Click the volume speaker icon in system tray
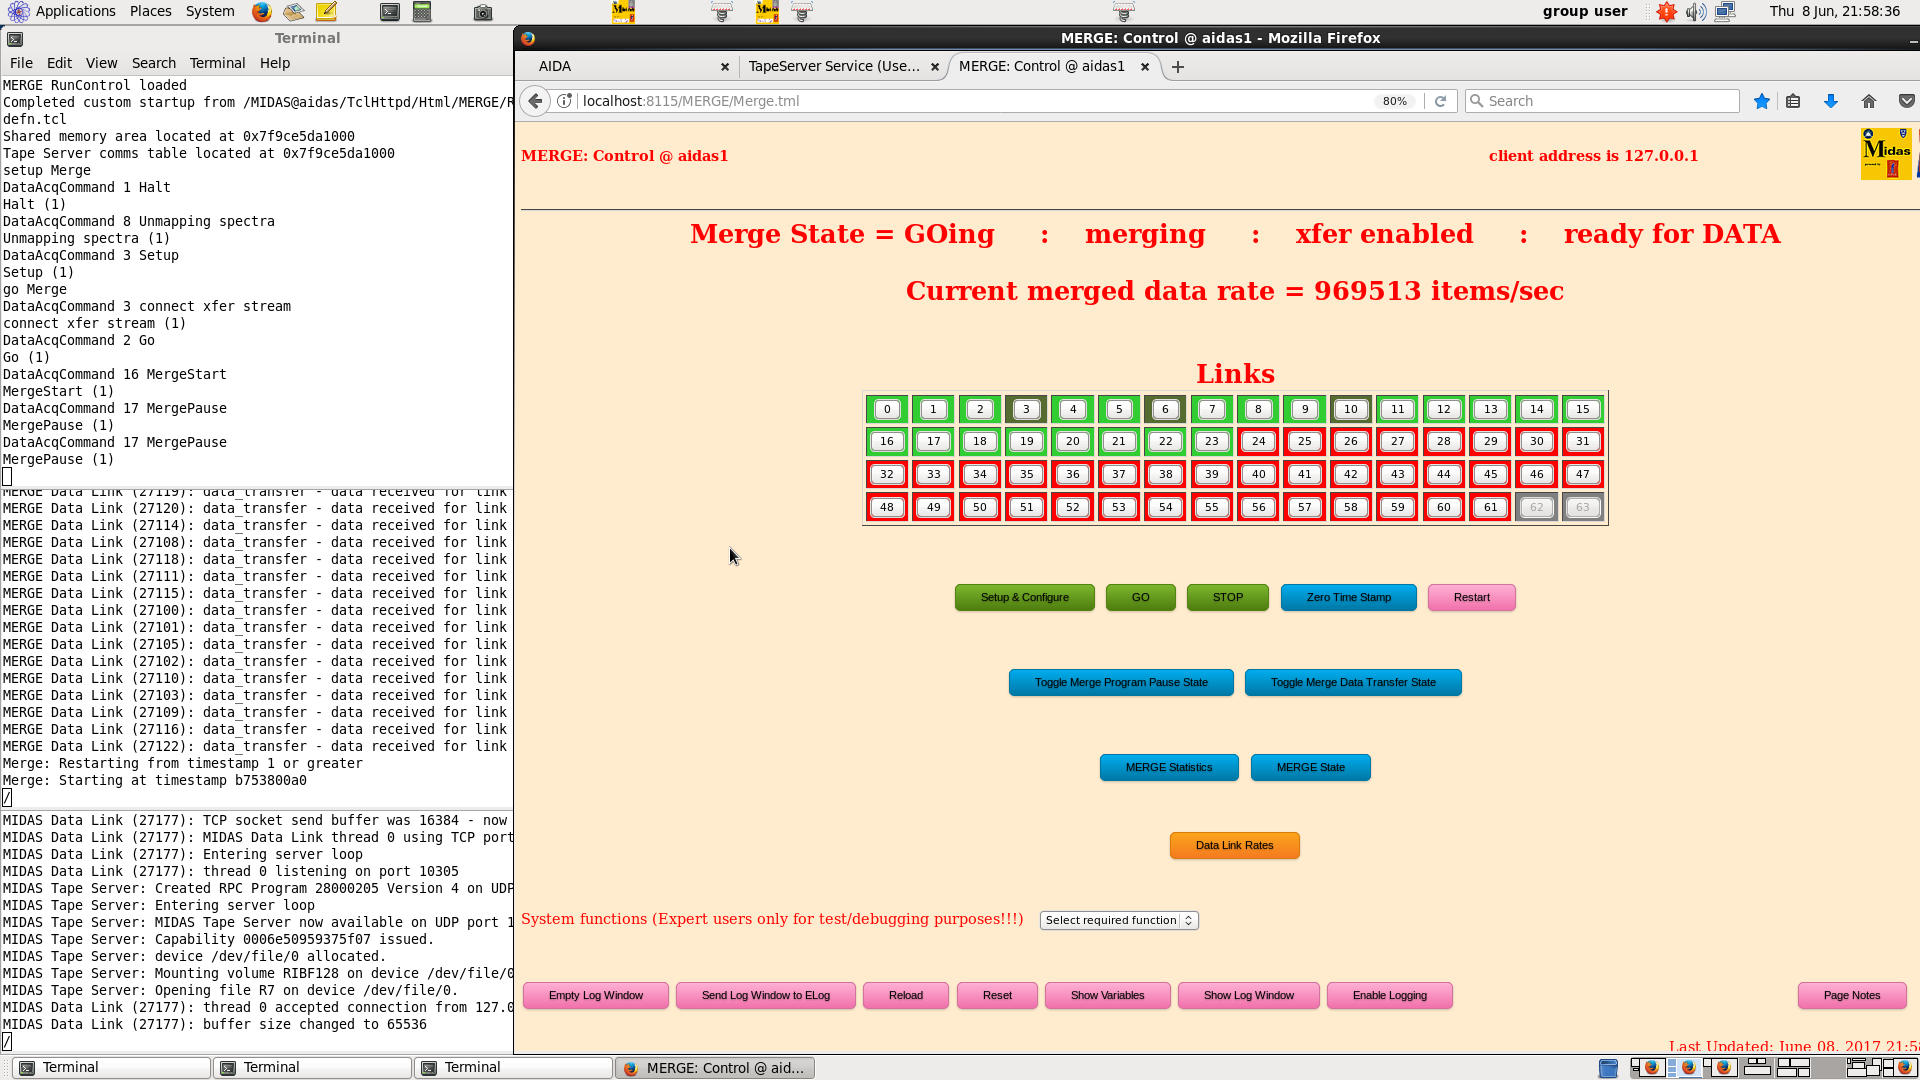 (x=1695, y=12)
